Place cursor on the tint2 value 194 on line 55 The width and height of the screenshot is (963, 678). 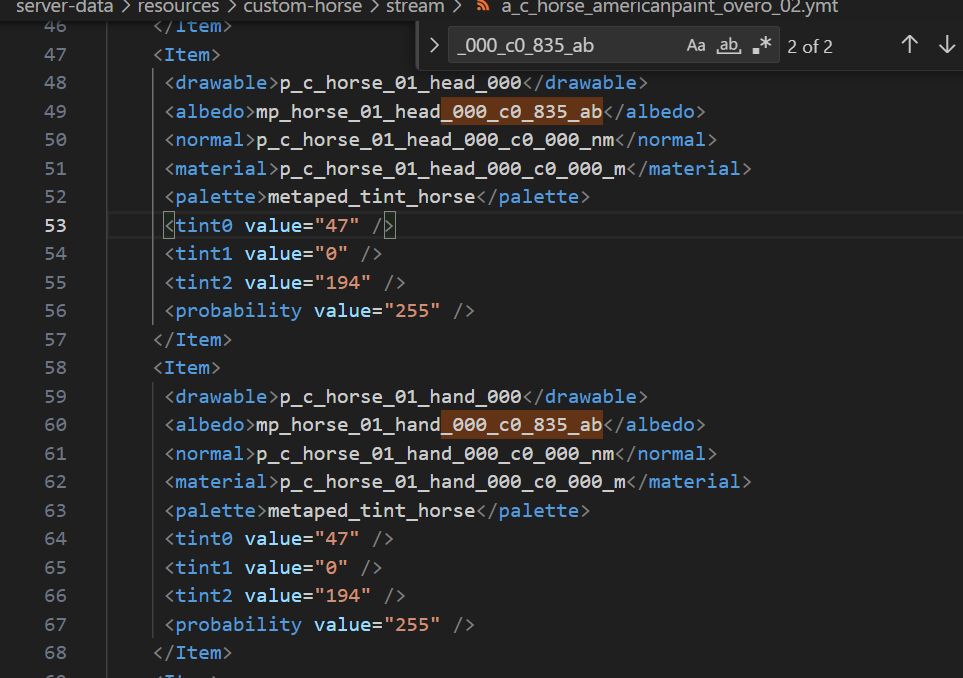[343, 282]
